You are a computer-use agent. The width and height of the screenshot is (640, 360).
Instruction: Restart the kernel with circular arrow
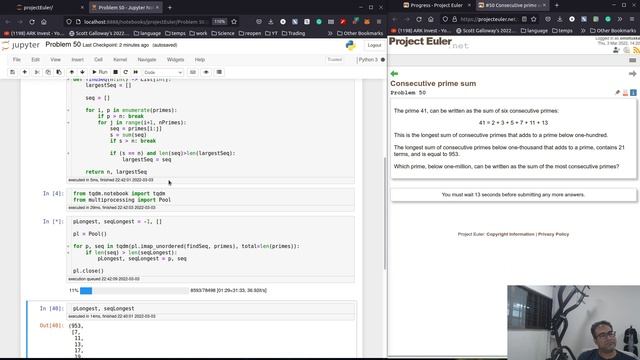(125, 72)
